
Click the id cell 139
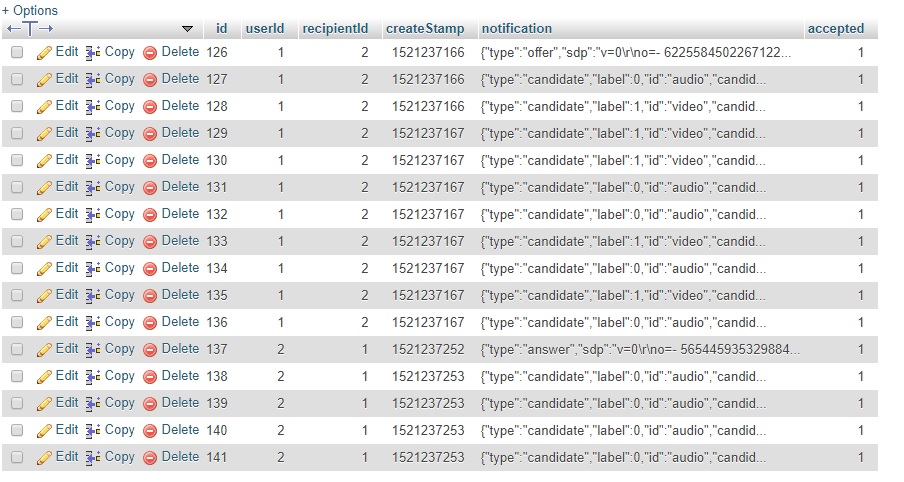coord(217,403)
